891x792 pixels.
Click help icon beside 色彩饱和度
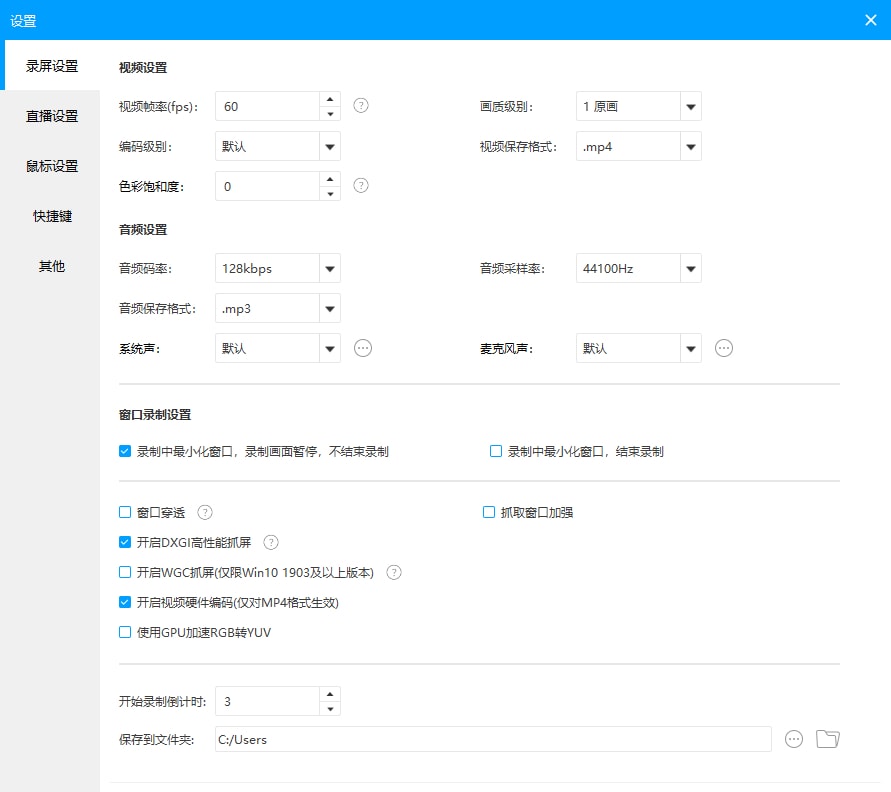[361, 185]
